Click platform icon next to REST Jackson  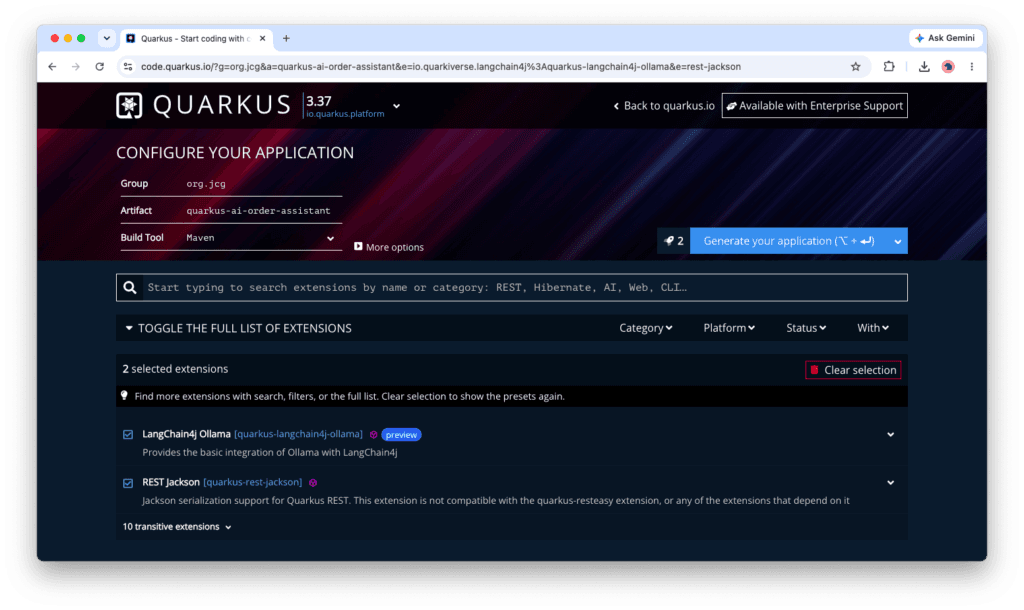click(x=313, y=483)
